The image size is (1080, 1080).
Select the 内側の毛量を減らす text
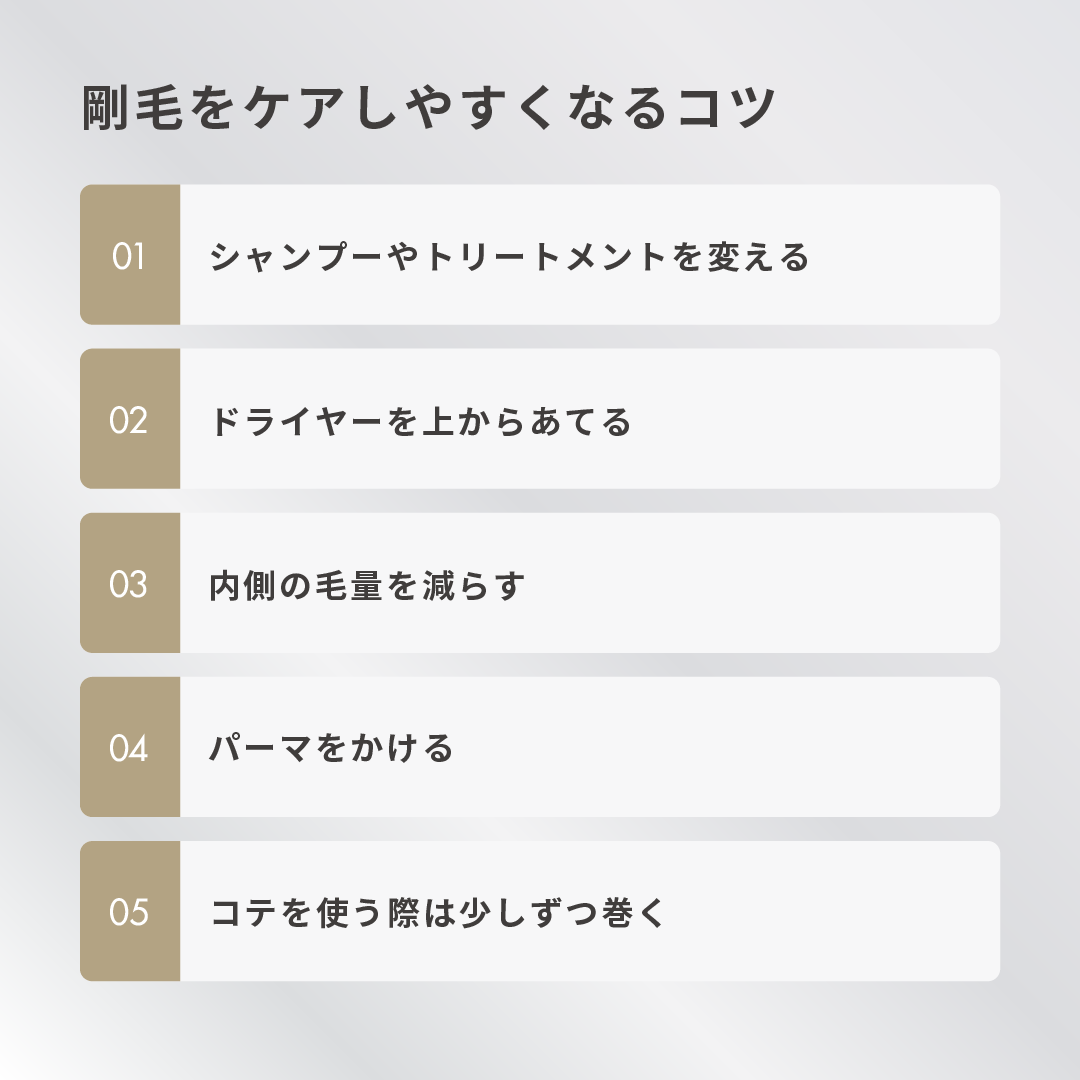367,585
